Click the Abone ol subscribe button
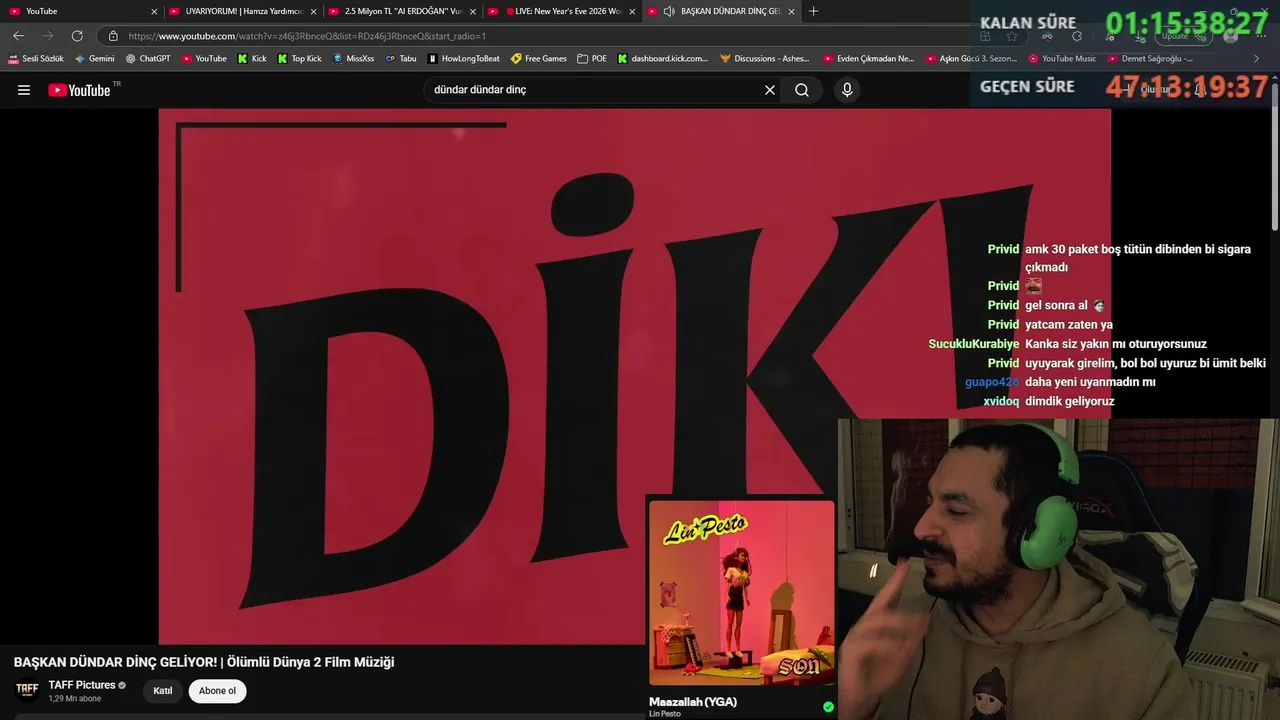 point(217,691)
